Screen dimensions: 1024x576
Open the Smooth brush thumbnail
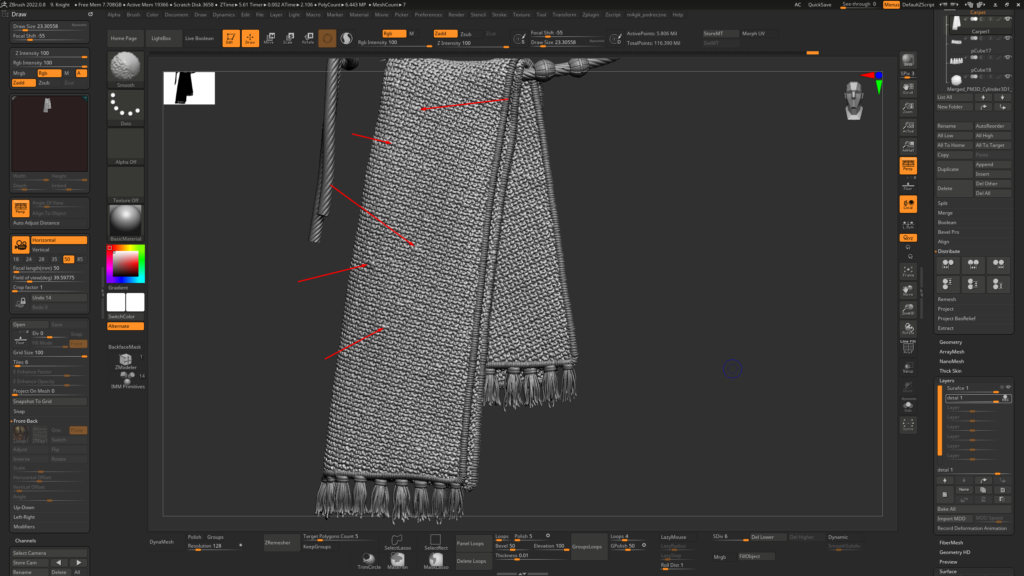pos(125,69)
